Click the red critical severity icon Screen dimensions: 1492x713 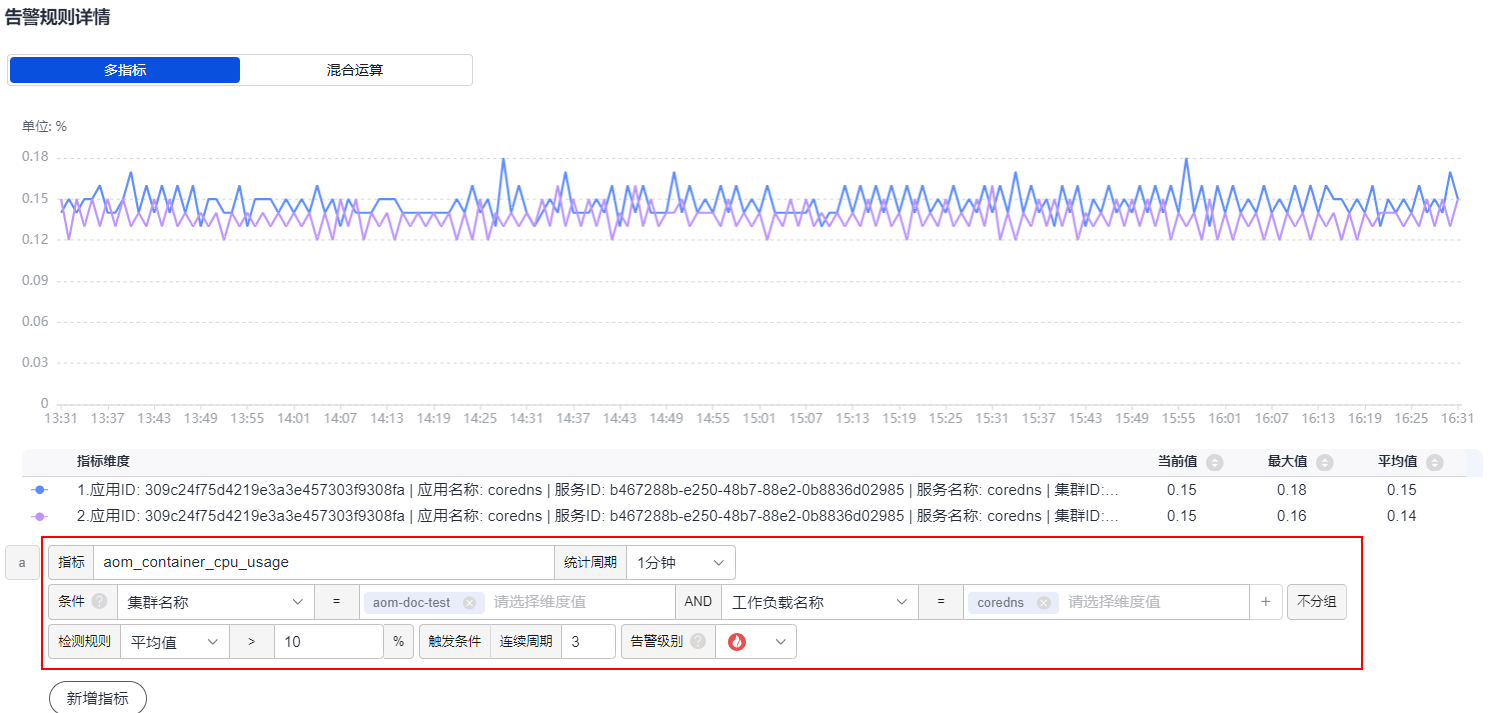(x=737, y=642)
